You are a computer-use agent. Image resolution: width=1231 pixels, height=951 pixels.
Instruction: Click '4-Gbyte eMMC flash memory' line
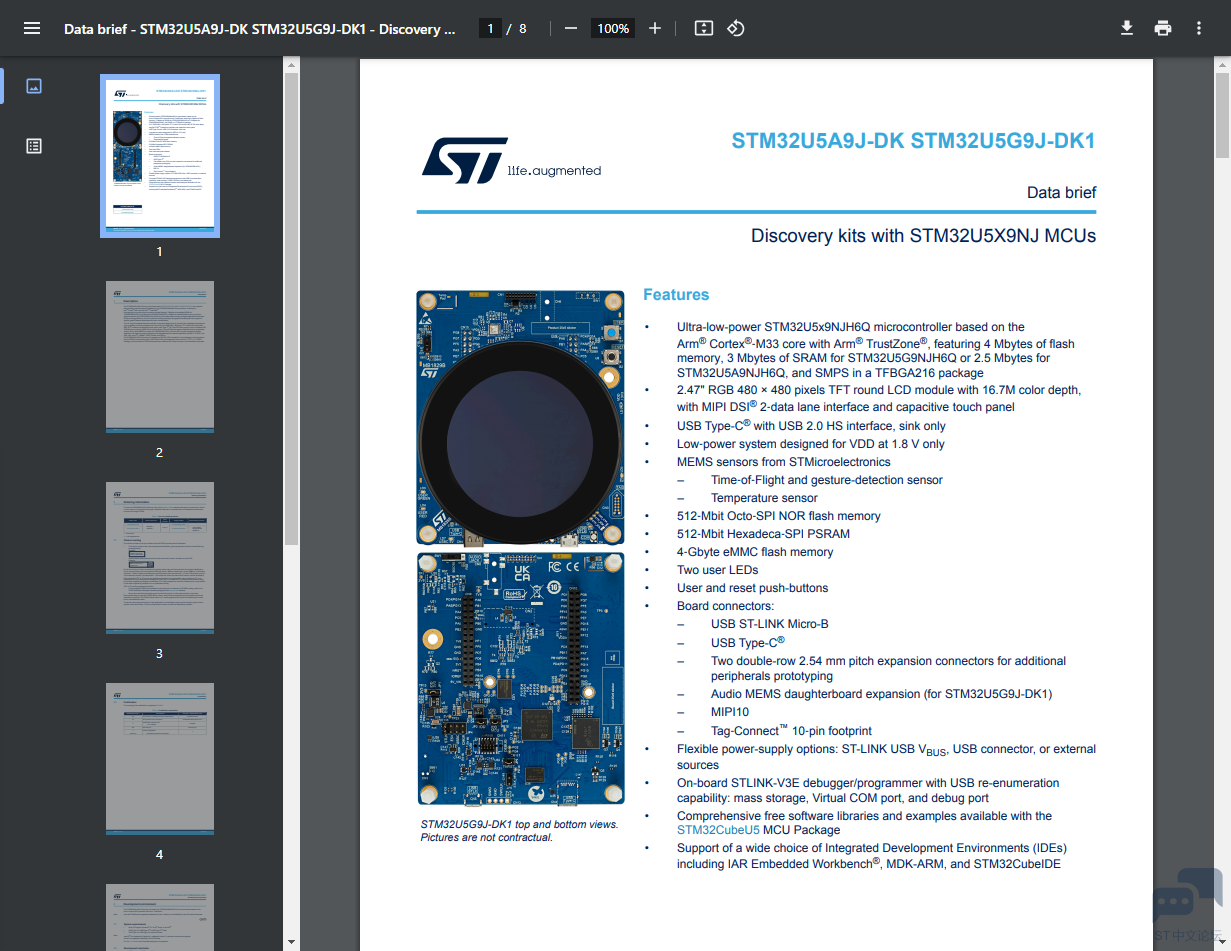pyautogui.click(x=755, y=552)
